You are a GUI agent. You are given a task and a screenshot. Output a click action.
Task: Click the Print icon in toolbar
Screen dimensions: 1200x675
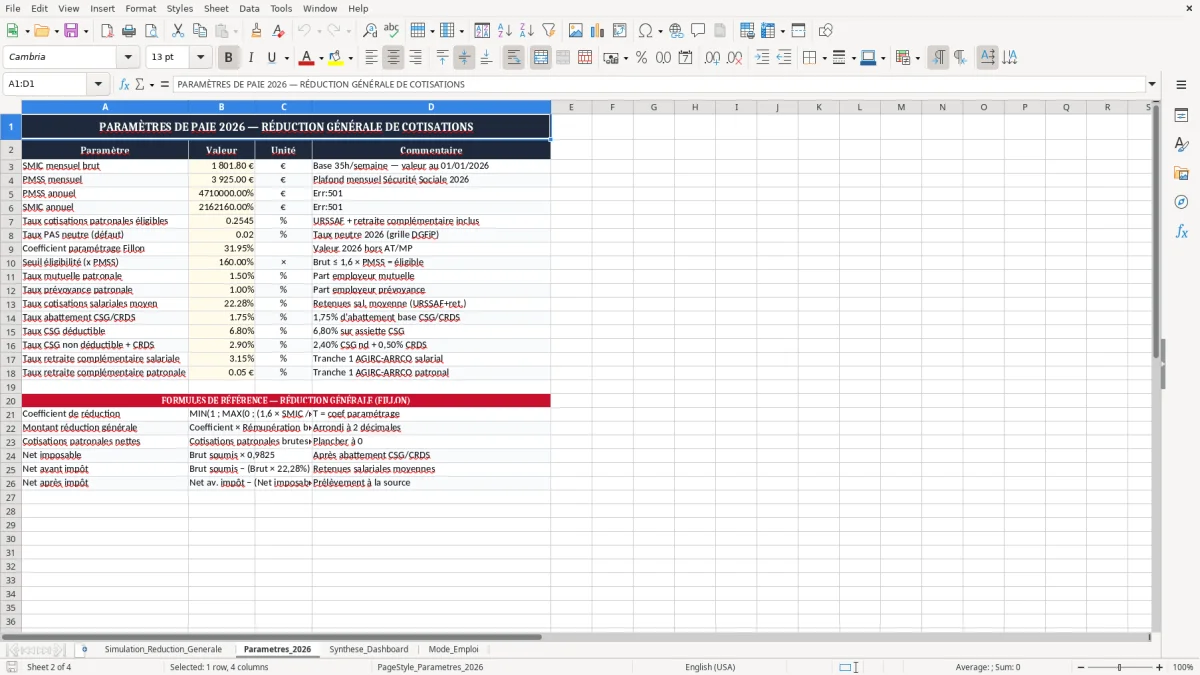129,31
